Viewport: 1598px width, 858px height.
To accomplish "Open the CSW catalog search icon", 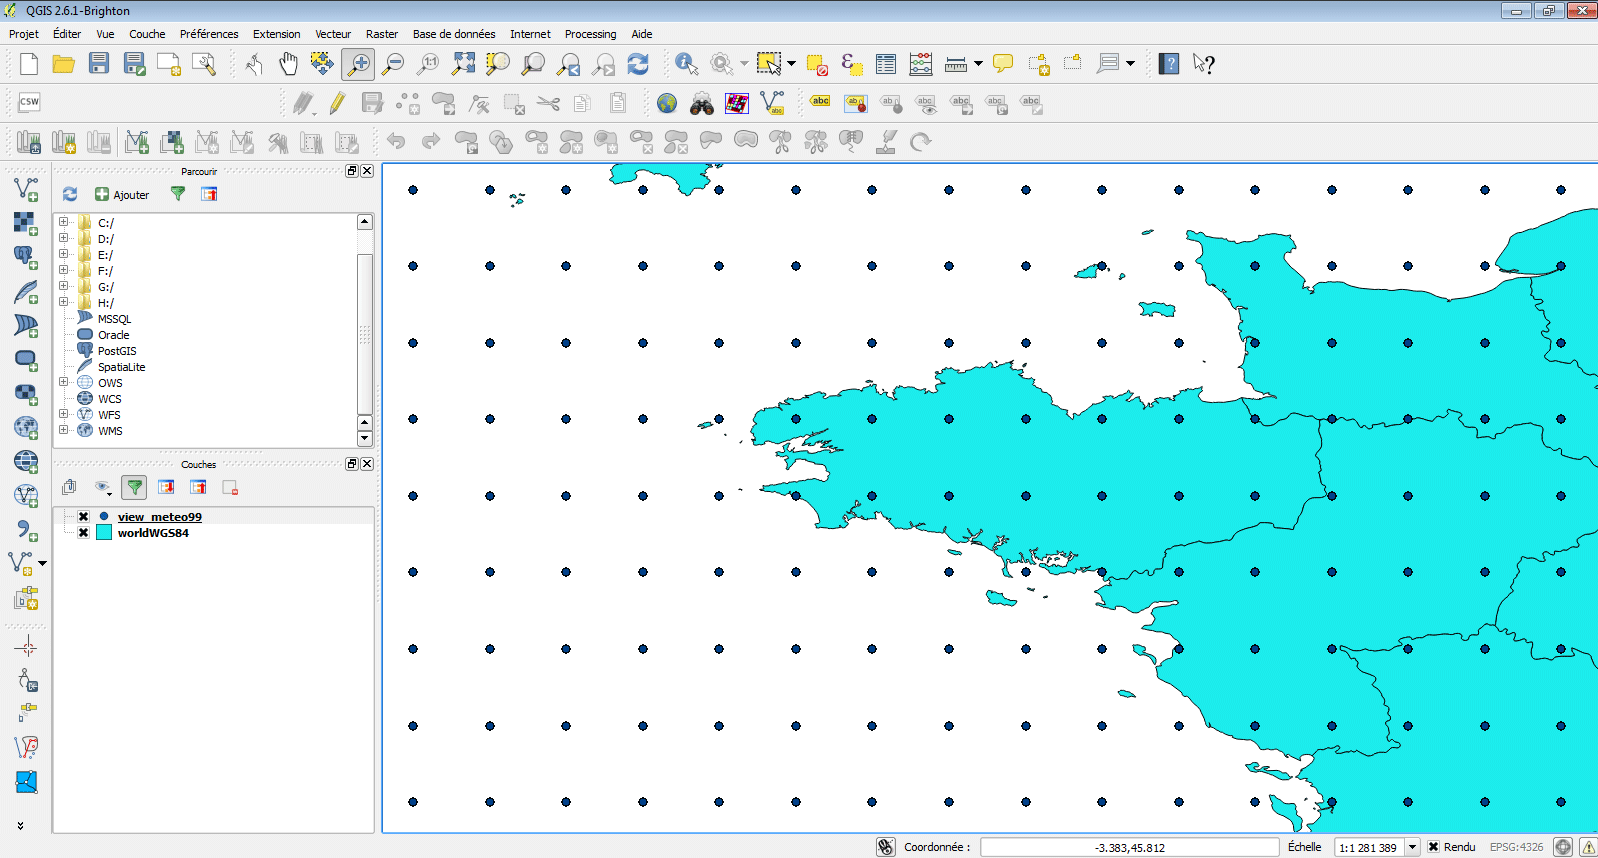I will click(x=29, y=102).
